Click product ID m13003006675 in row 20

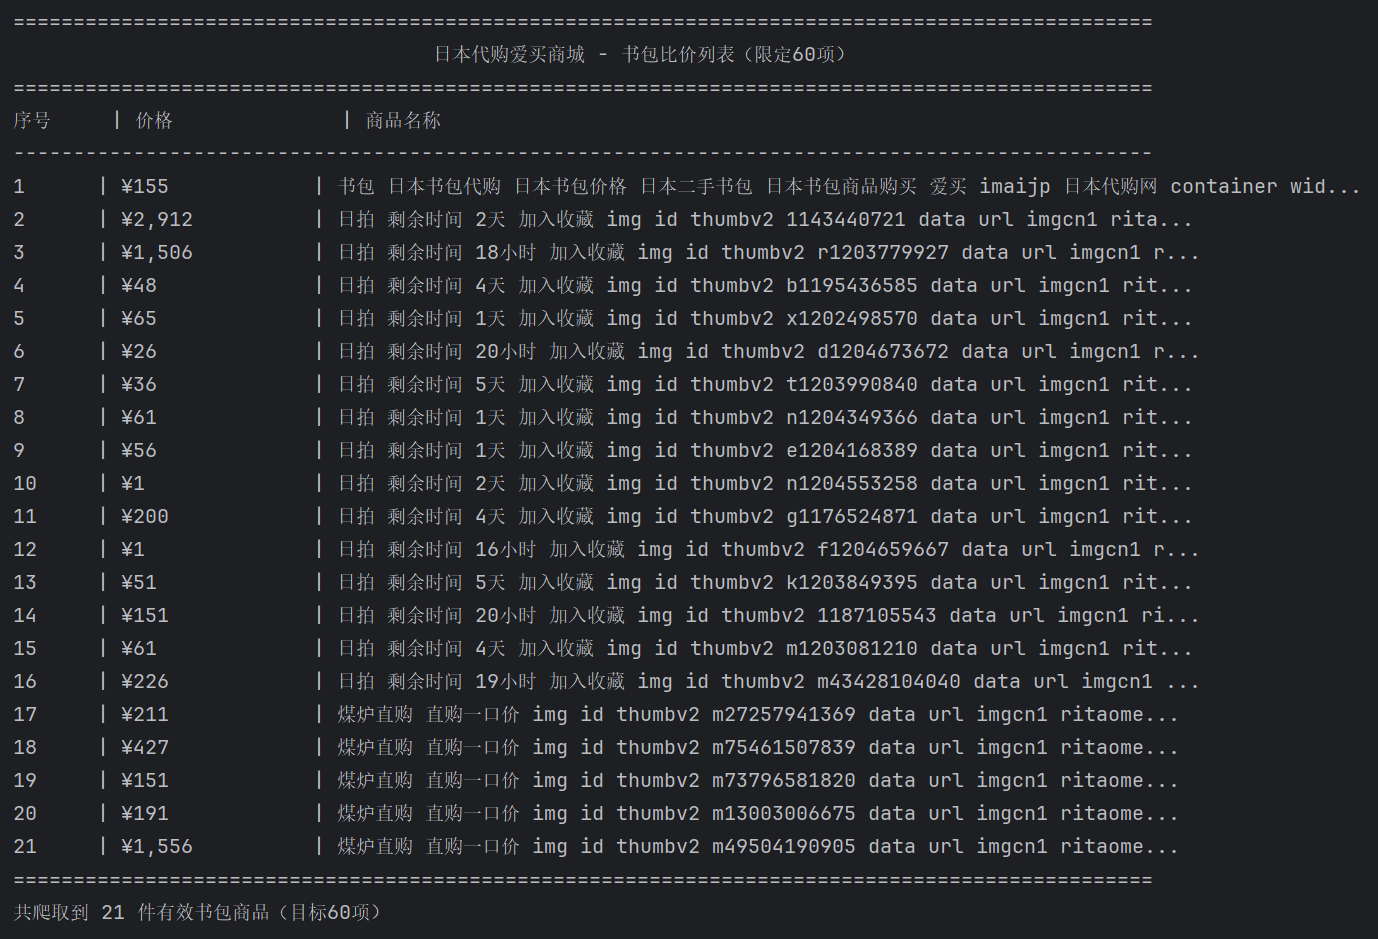coord(784,813)
